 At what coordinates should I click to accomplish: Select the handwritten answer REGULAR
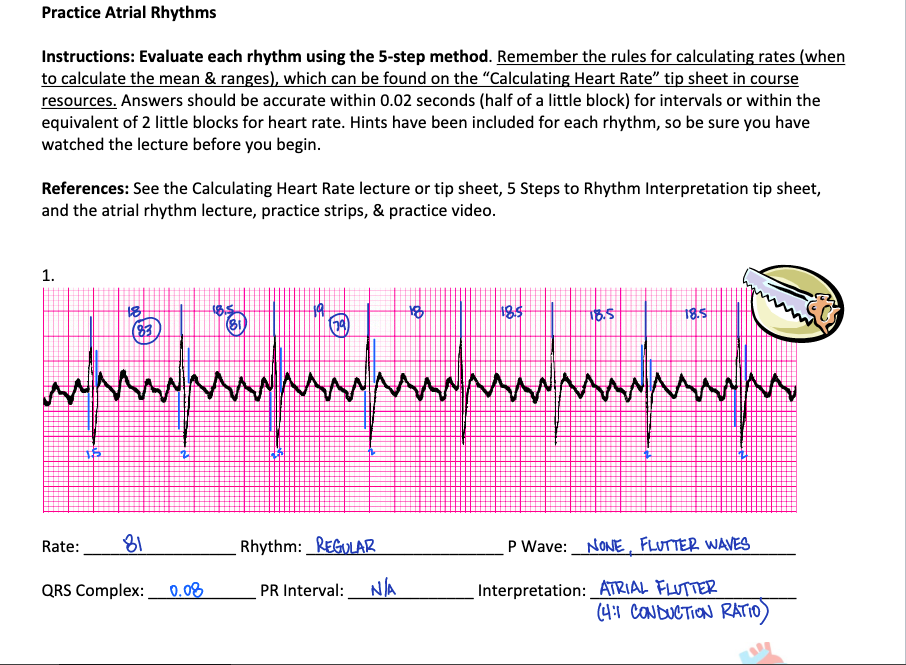[344, 545]
